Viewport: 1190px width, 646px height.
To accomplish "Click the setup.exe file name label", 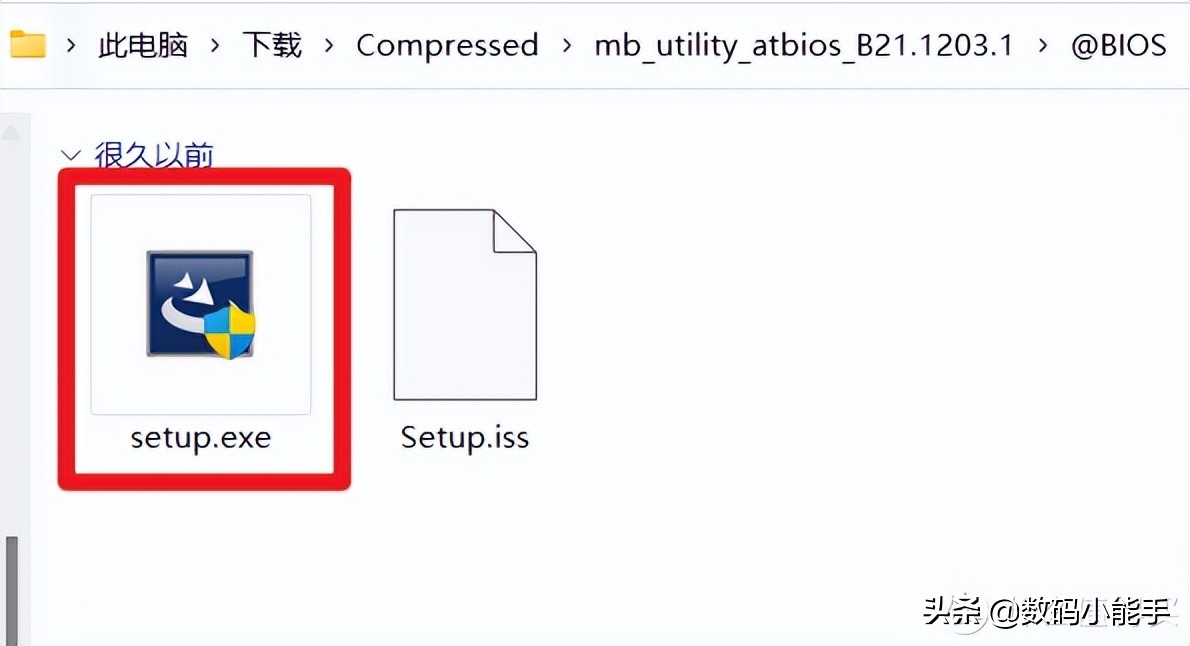I will point(201,438).
